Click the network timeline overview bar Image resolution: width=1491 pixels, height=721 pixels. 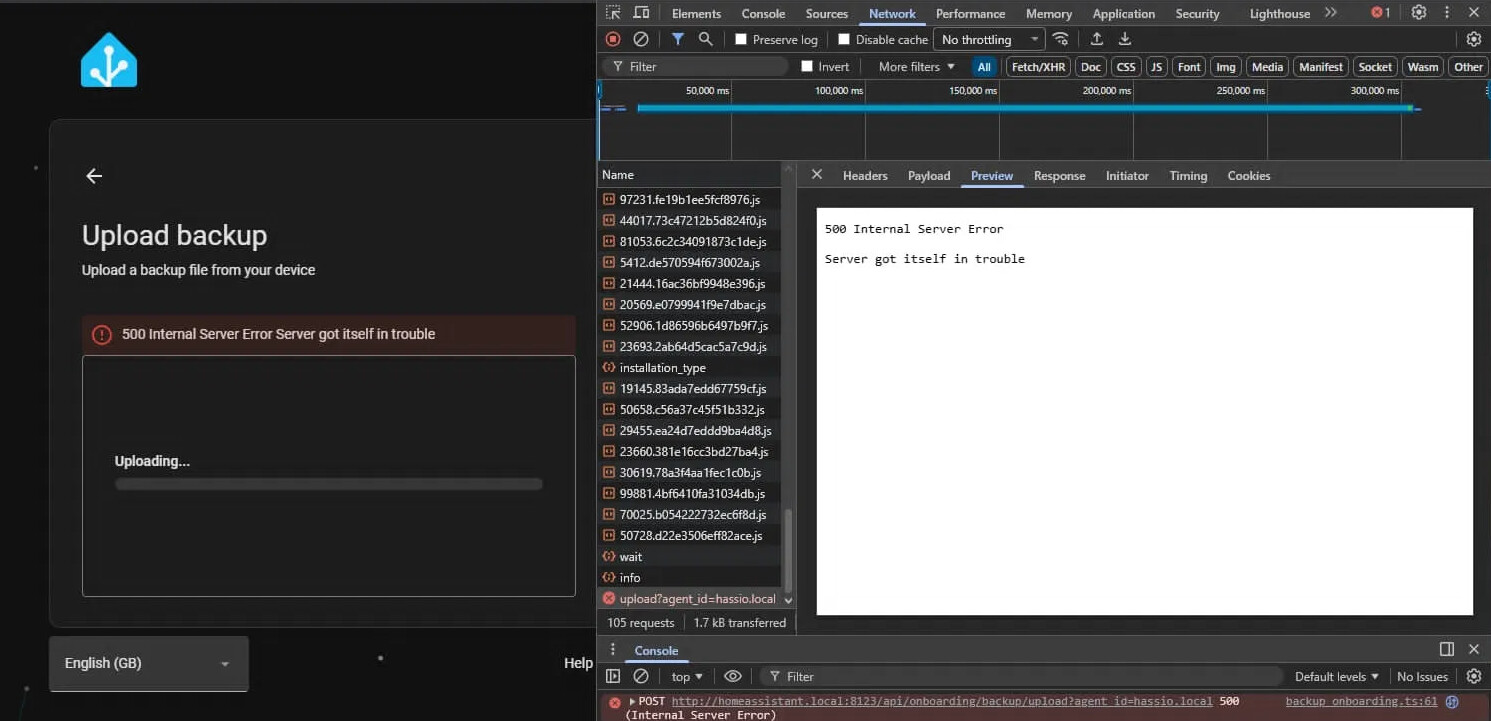tap(1025, 108)
